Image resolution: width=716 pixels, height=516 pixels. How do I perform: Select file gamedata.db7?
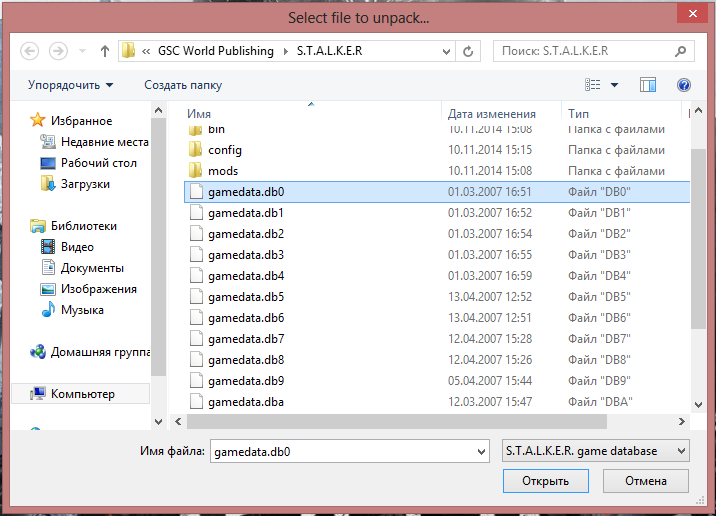click(x=437, y=339)
